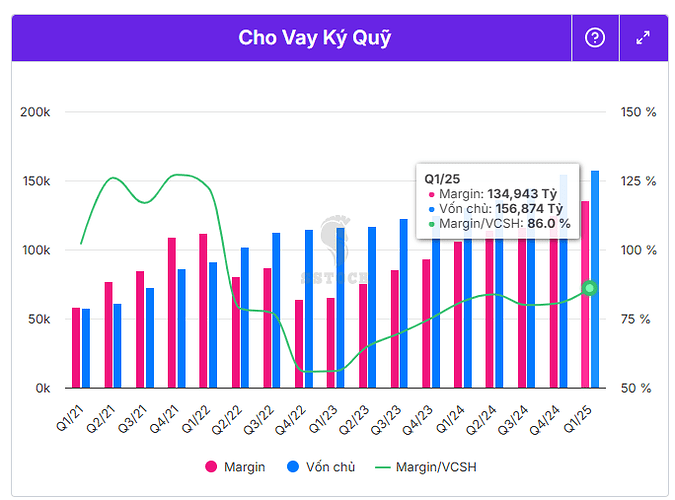Click the Cho Vay Ký Quỹ title

coord(314,38)
